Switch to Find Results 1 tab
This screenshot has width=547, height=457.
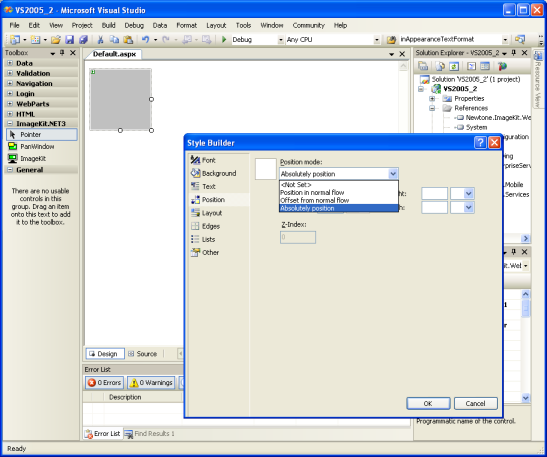pyautogui.click(x=150, y=434)
